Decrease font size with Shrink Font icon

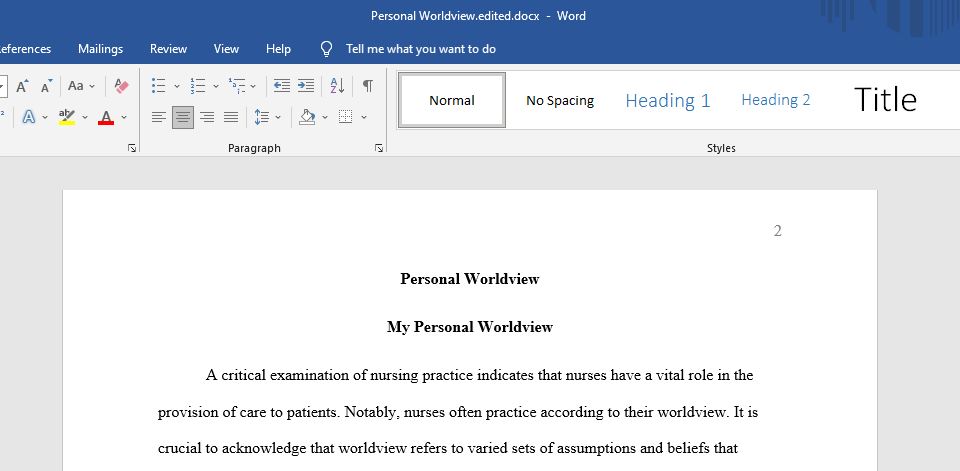point(47,86)
